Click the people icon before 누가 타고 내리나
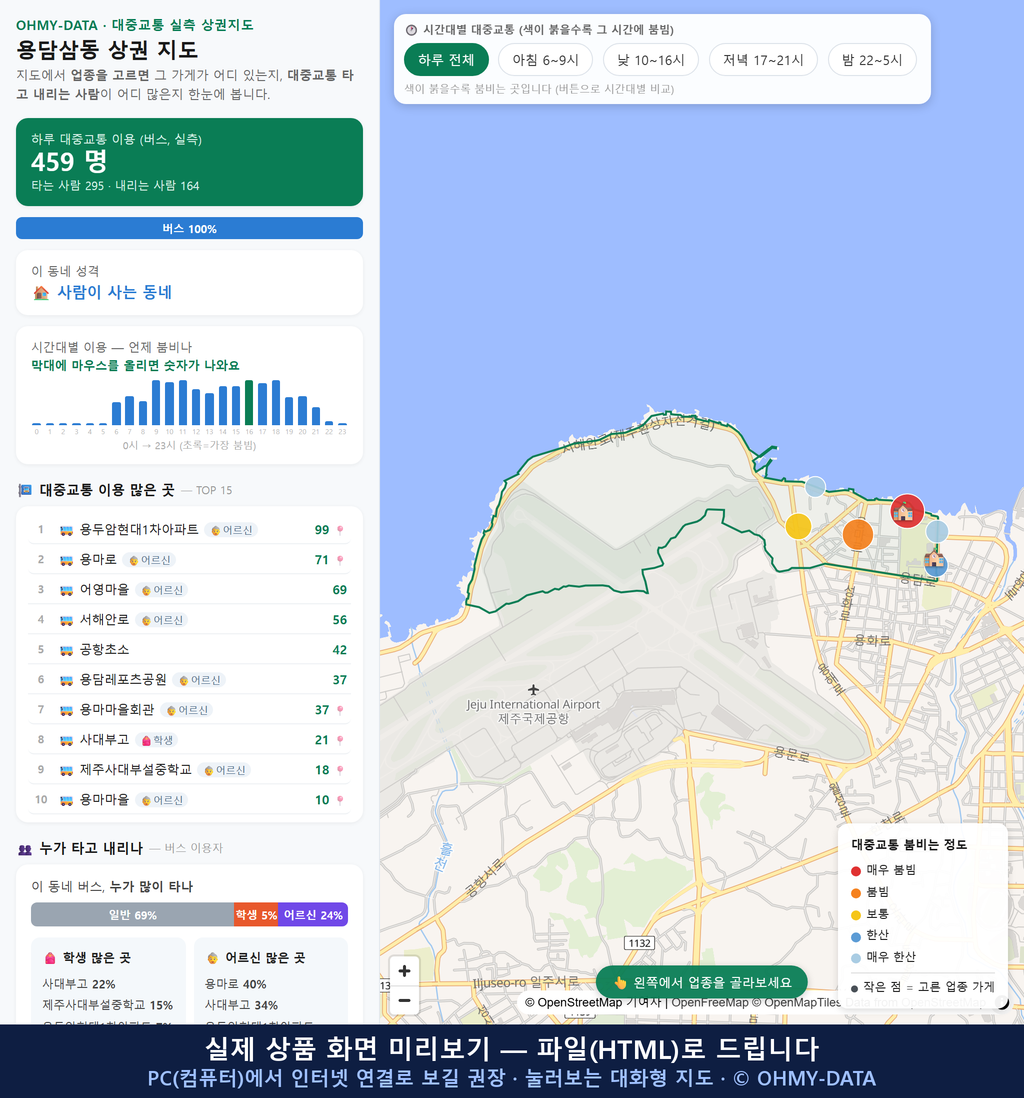Image resolution: width=1024 pixels, height=1098 pixels. click(x=25, y=849)
